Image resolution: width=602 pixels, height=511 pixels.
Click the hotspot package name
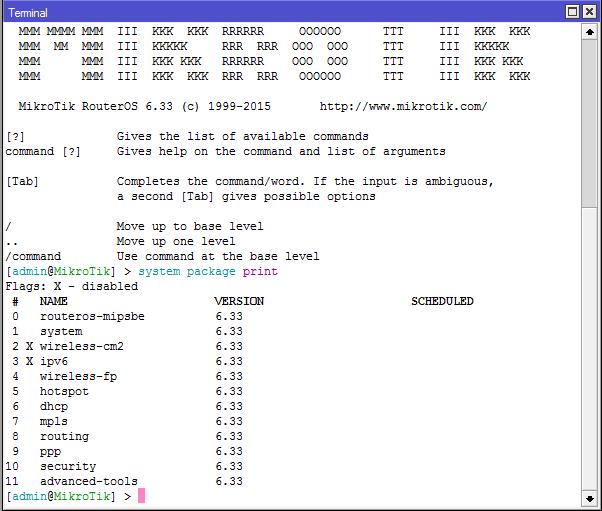(x=64, y=392)
